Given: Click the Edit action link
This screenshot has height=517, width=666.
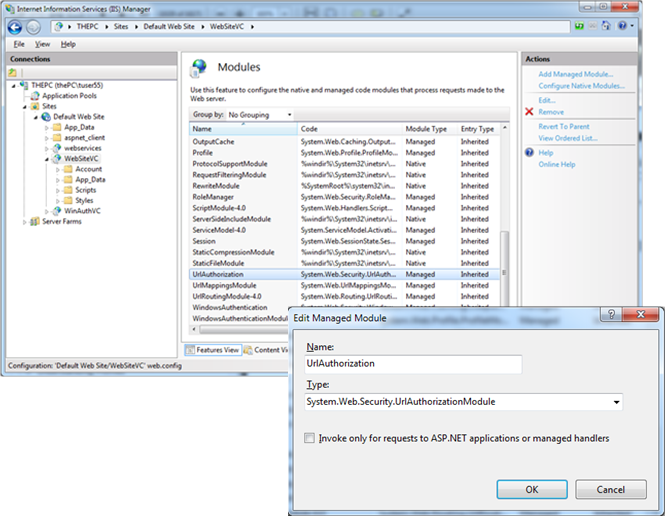Looking at the screenshot, I should (547, 101).
